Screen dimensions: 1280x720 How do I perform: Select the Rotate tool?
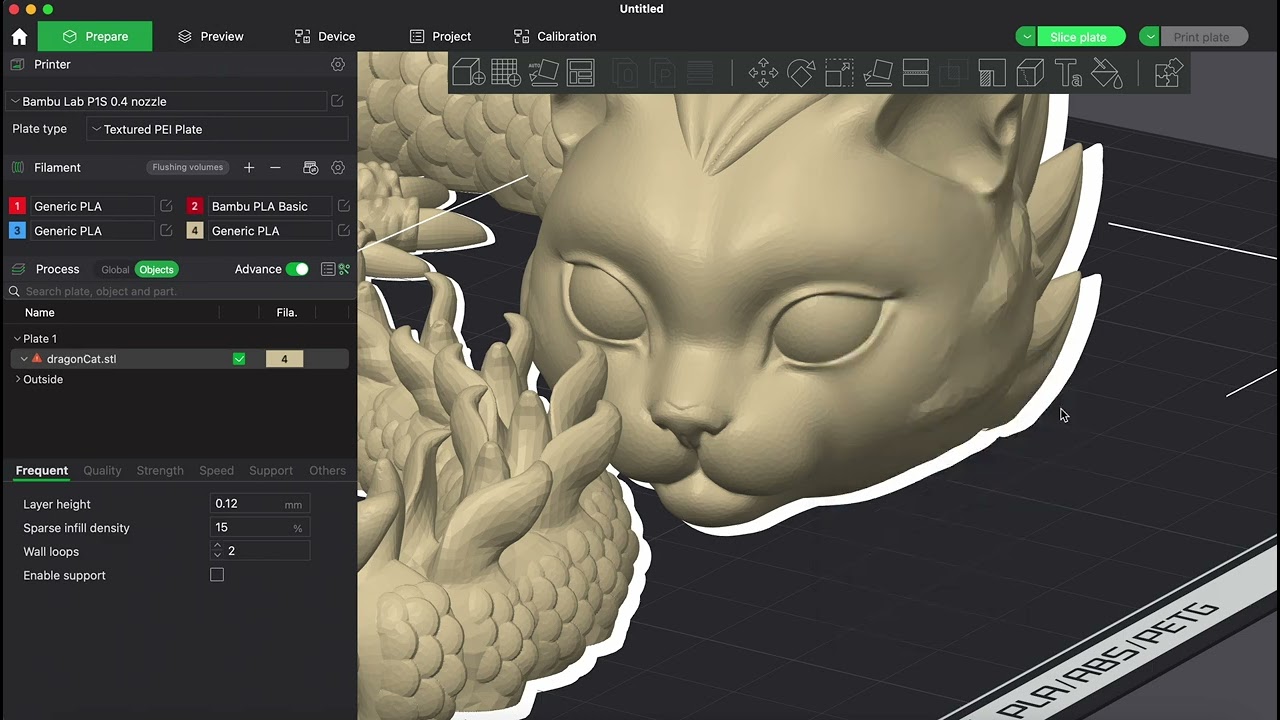click(801, 73)
